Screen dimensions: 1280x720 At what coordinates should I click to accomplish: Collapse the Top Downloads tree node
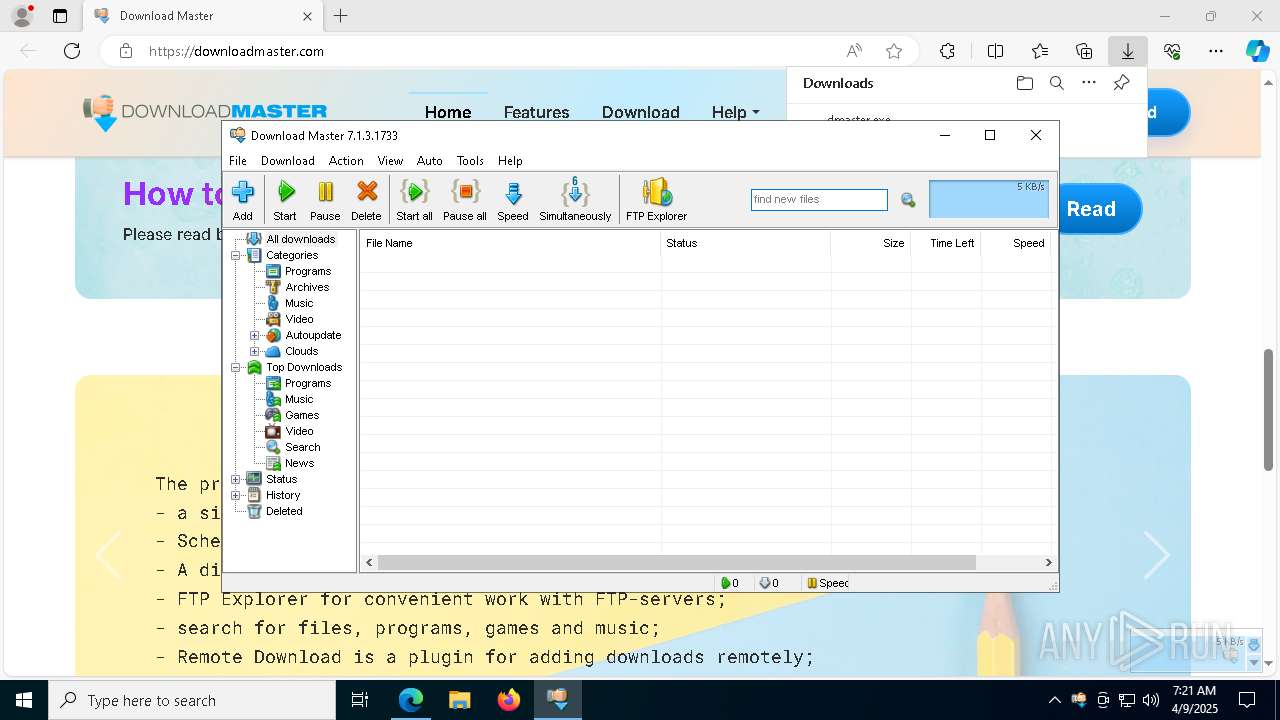pyautogui.click(x=236, y=367)
